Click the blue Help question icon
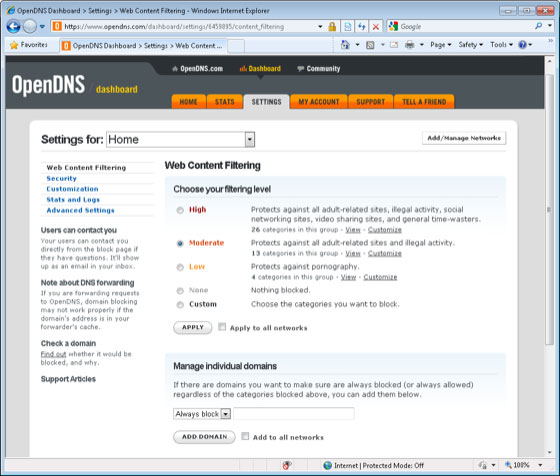 click(x=522, y=45)
